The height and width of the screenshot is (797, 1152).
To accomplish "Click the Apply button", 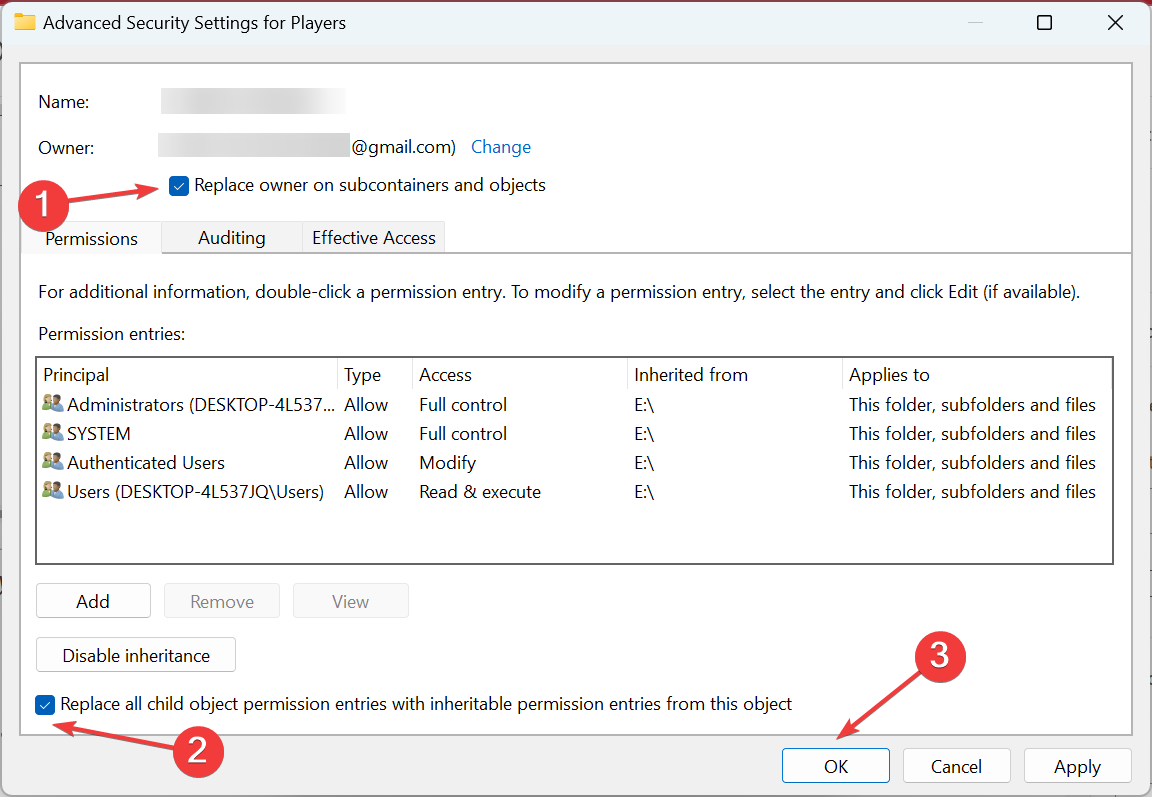I will pos(1077,767).
